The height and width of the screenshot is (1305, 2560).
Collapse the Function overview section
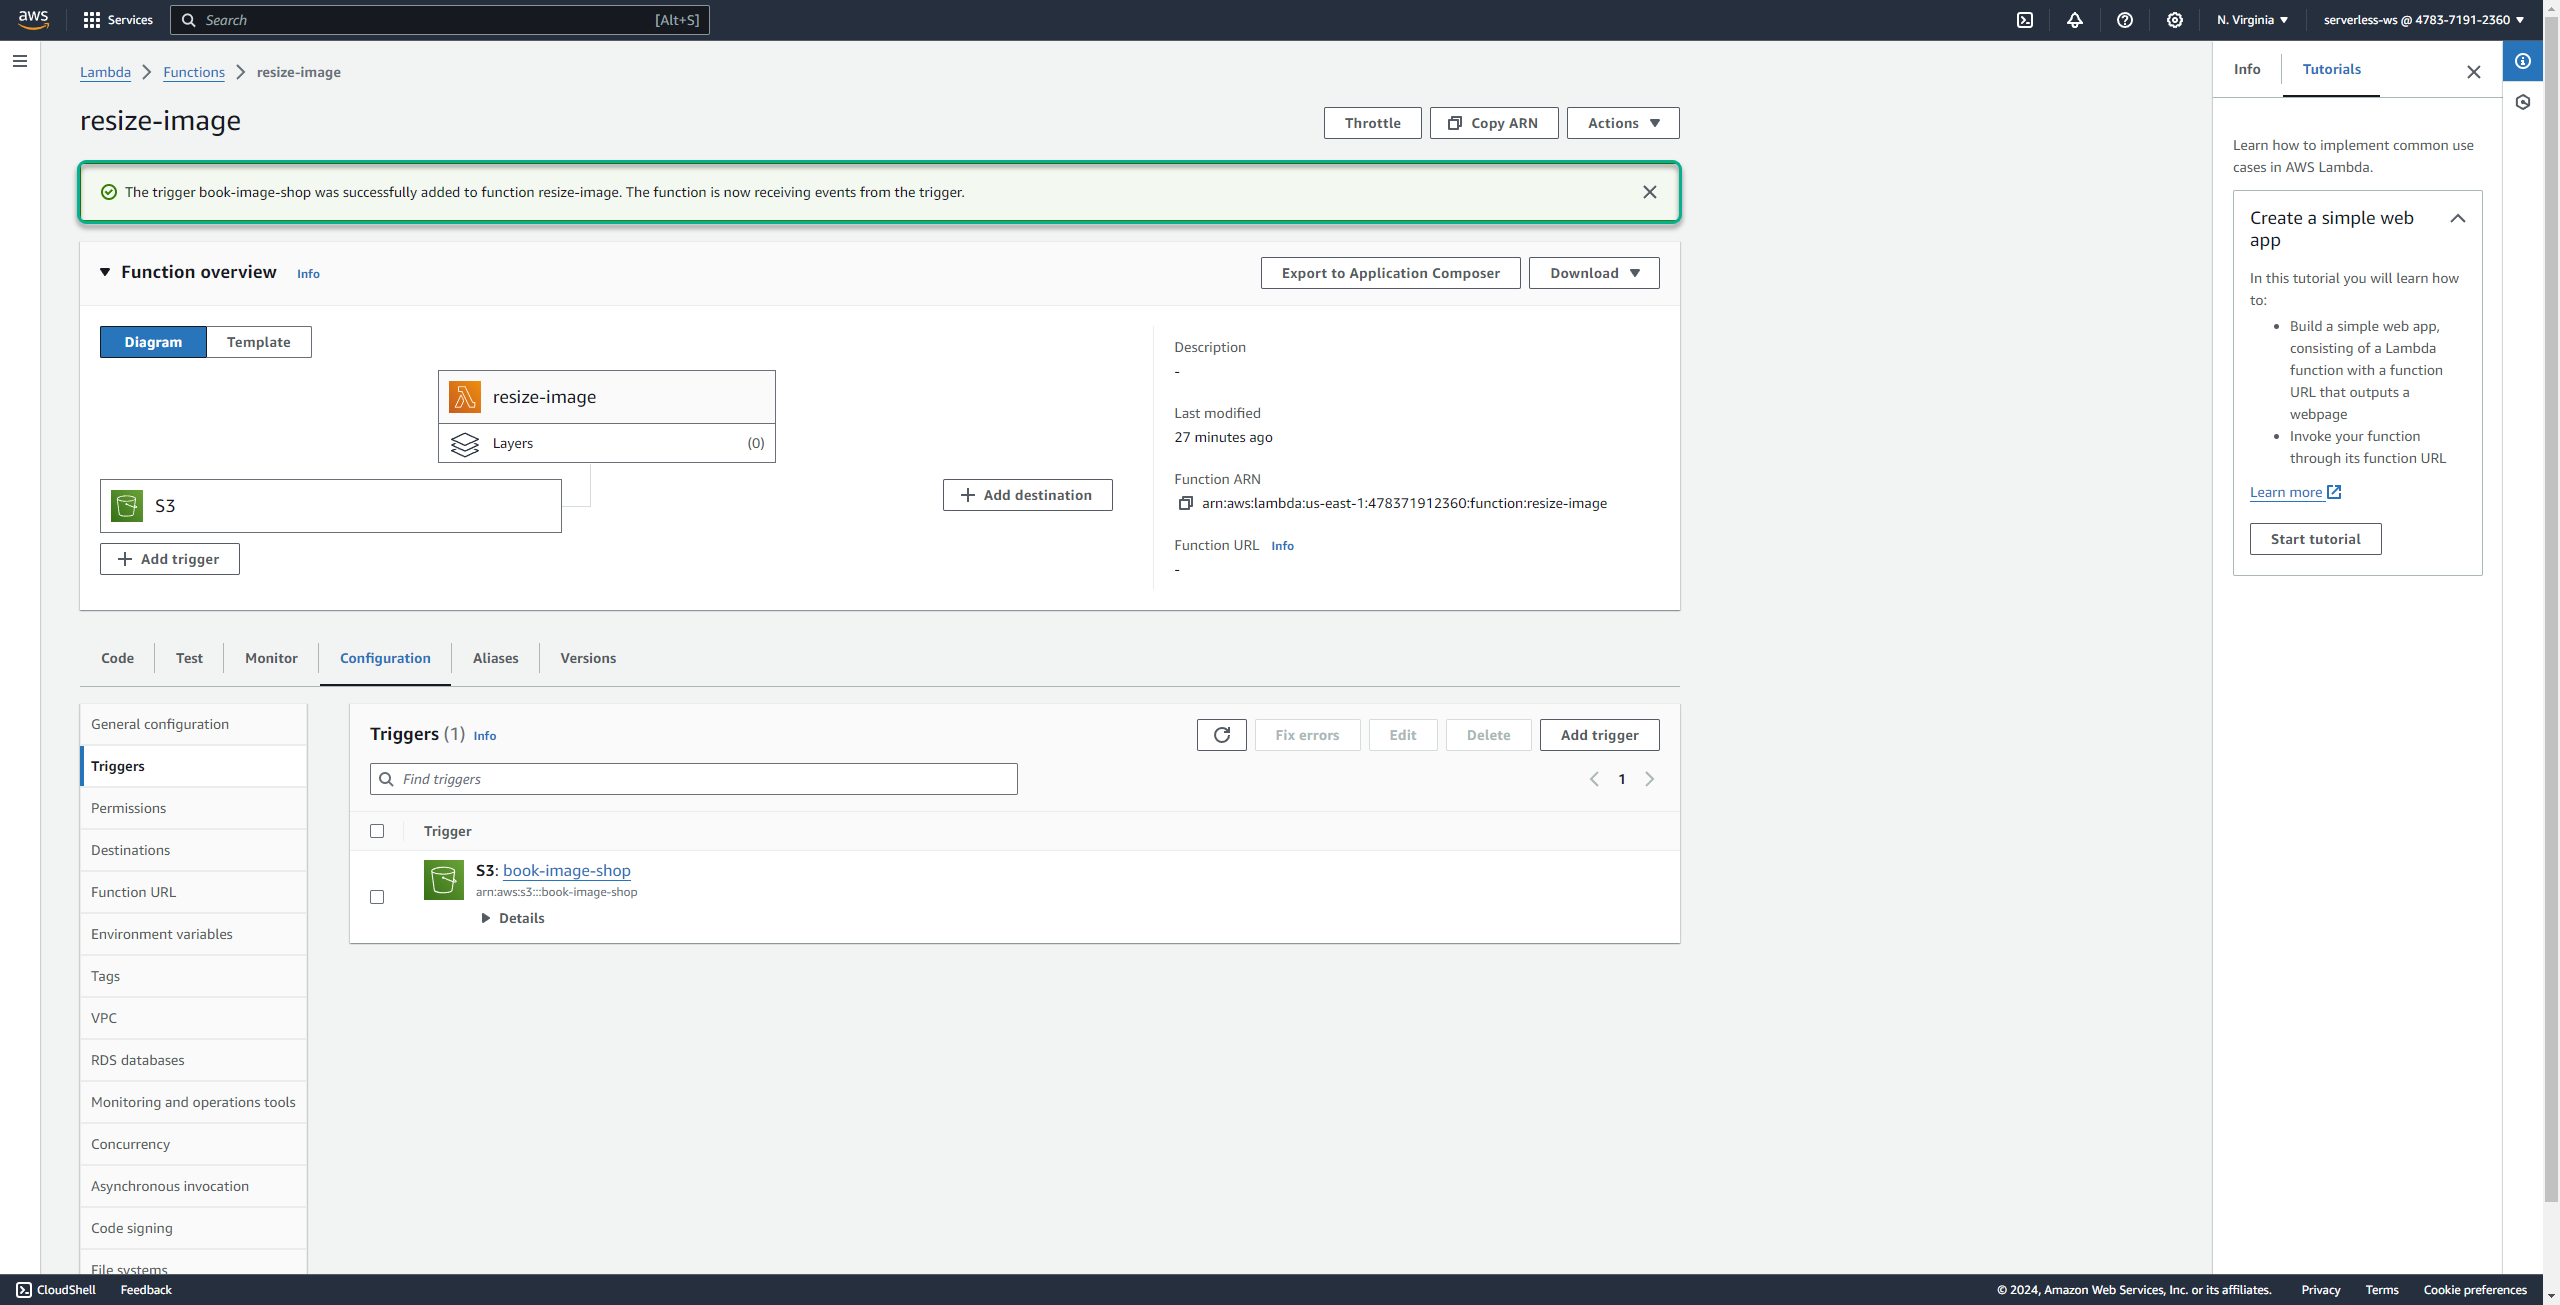(105, 272)
